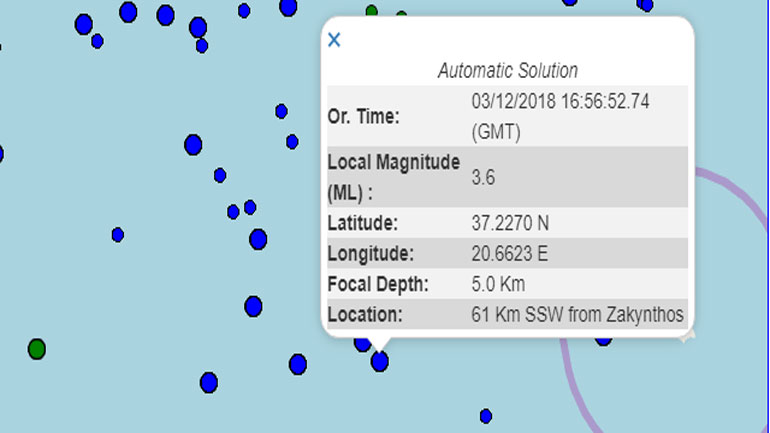Click the blue marker nearest the green marker
Viewport: 770px width, 433px height.
[x=208, y=382]
